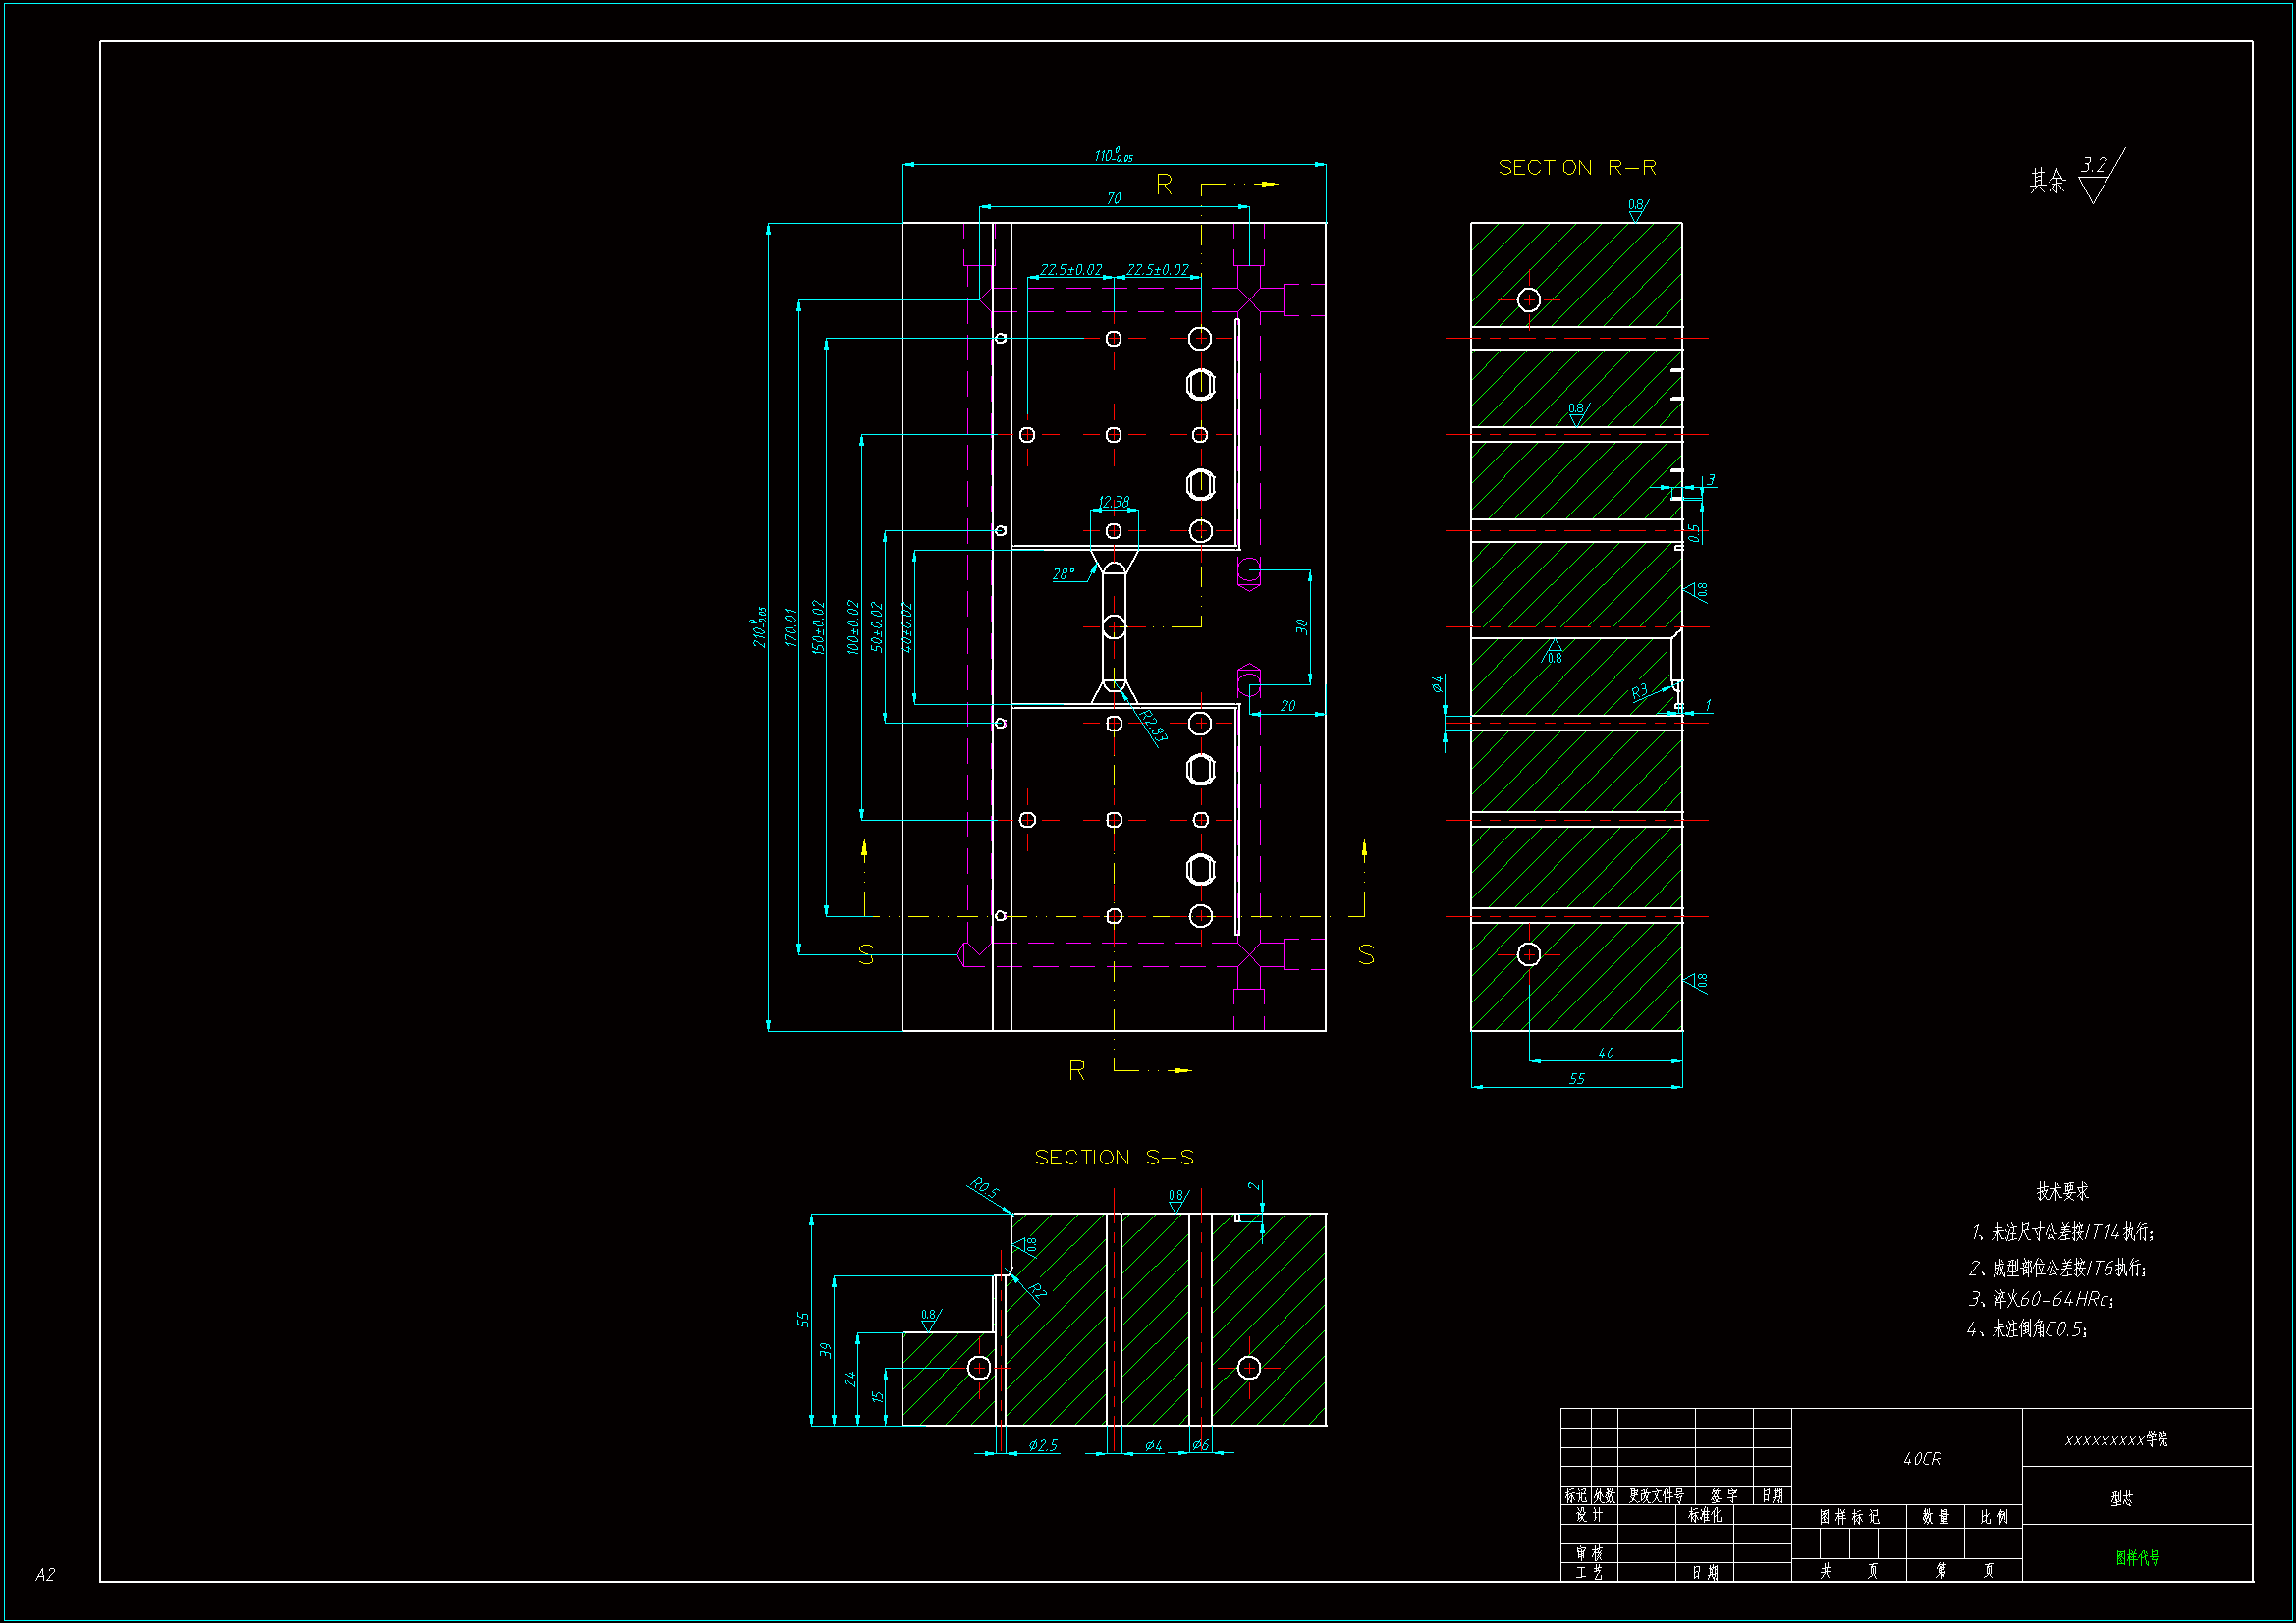The width and height of the screenshot is (2296, 1623).
Task: Click the ø2.5 hole diameter dimension
Action: (1042, 1445)
